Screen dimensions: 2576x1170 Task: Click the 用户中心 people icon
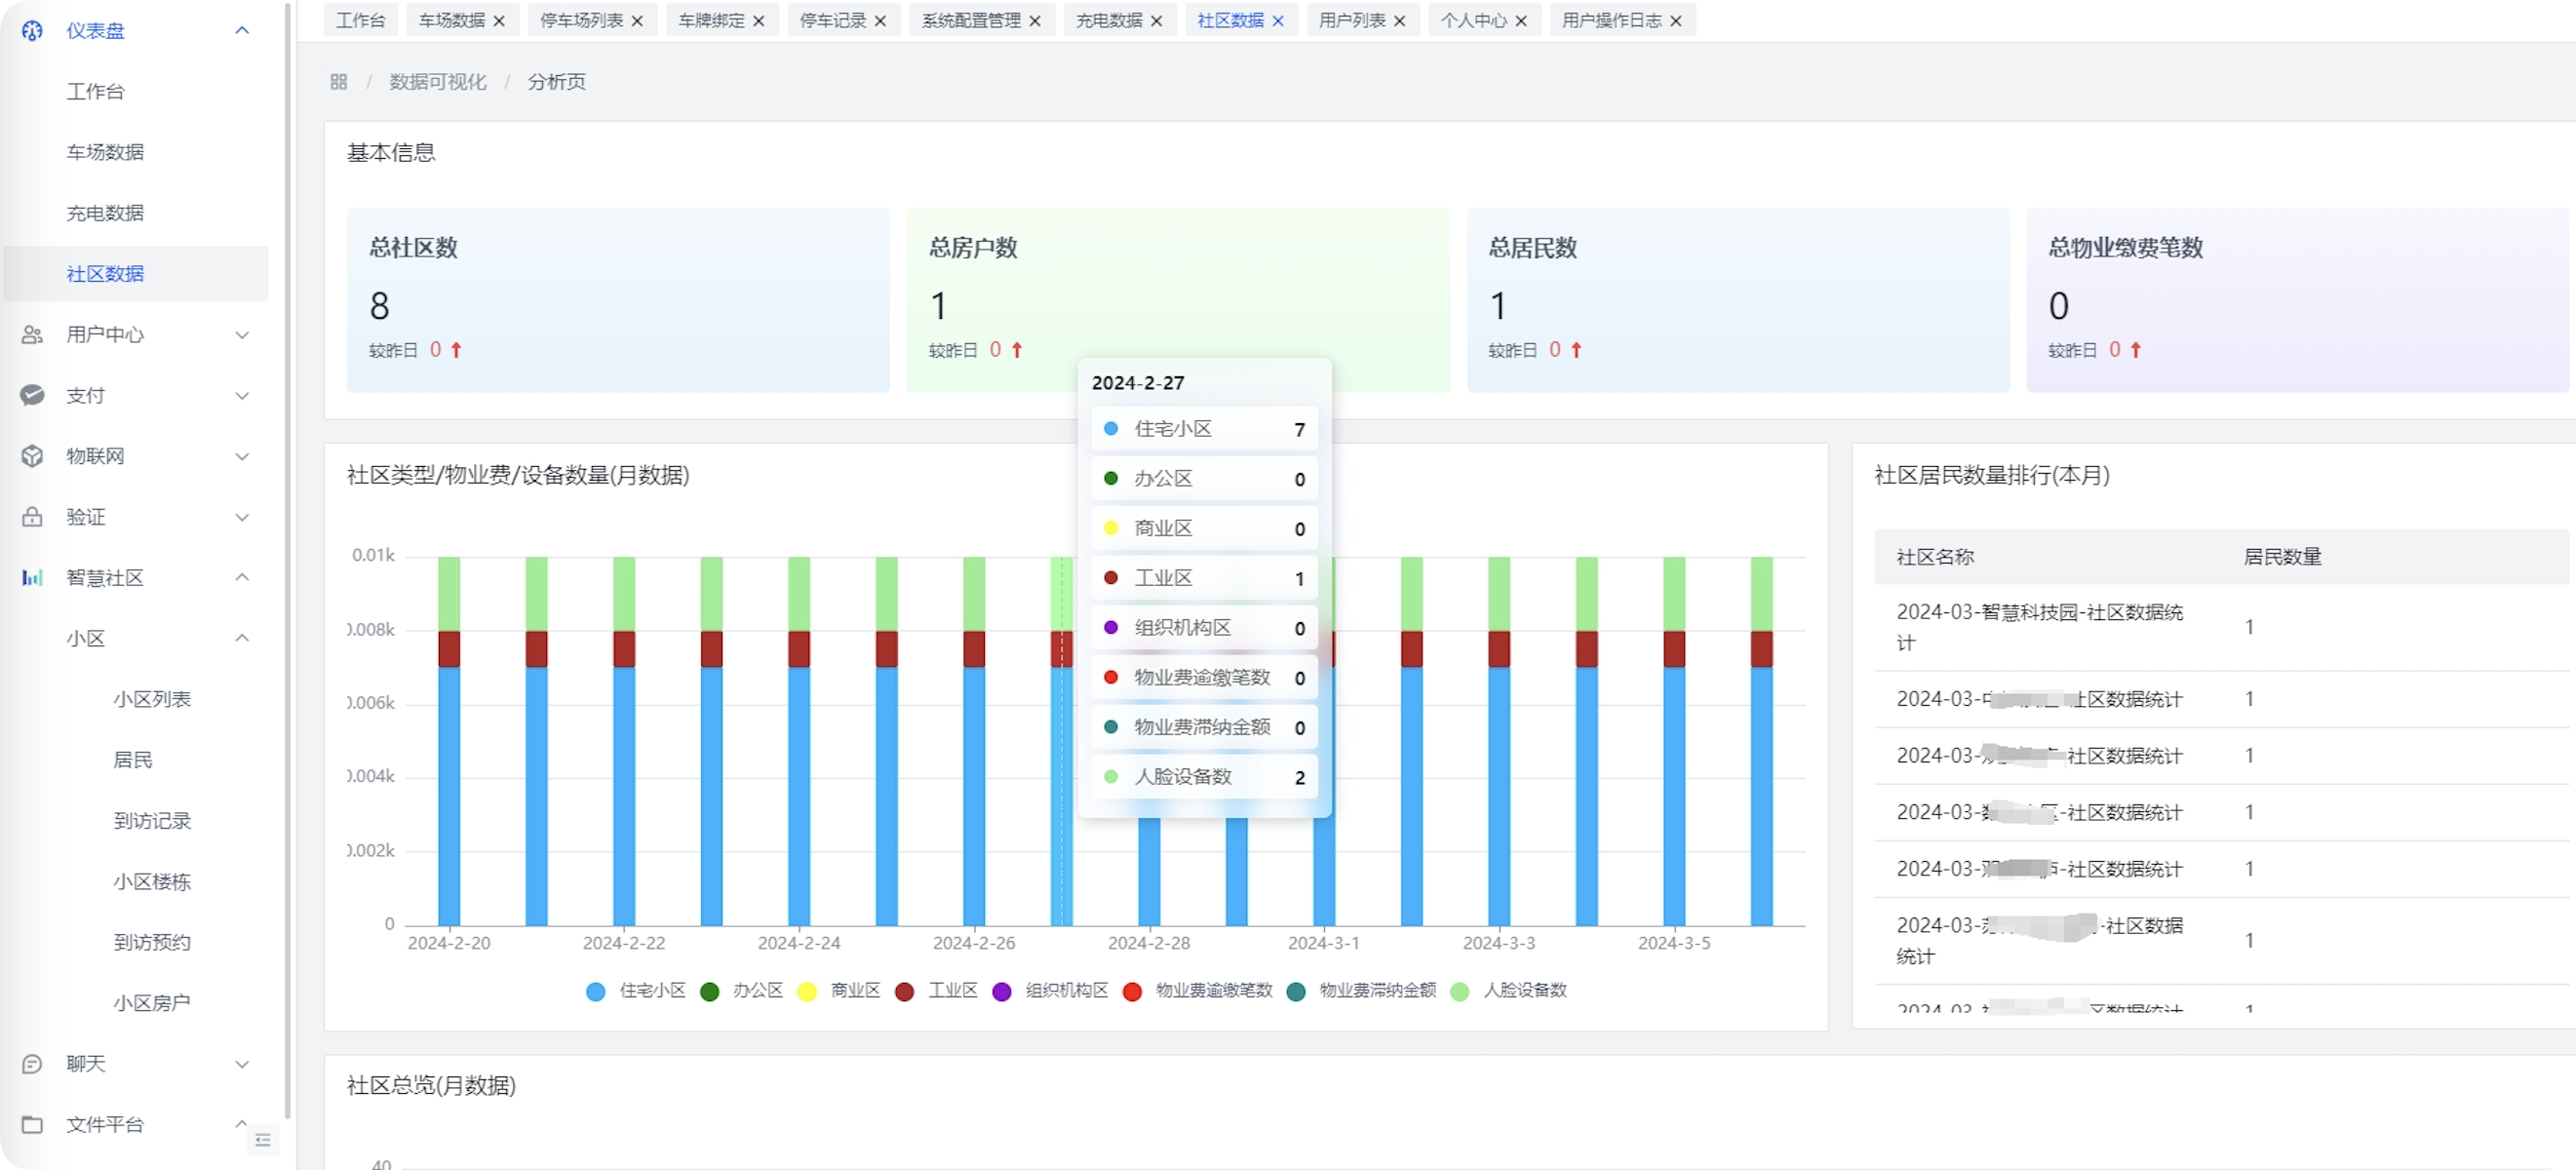pyautogui.click(x=32, y=335)
